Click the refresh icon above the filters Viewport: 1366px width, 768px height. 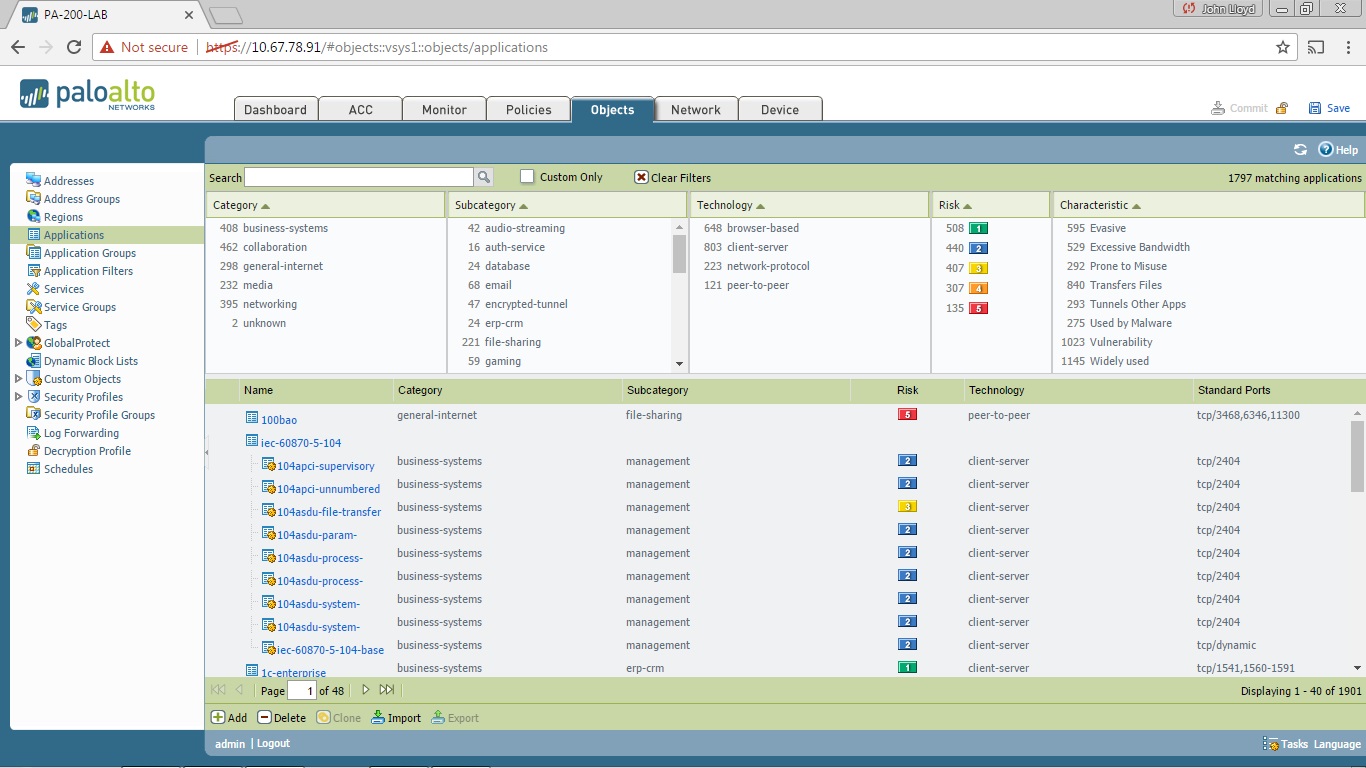[1301, 149]
